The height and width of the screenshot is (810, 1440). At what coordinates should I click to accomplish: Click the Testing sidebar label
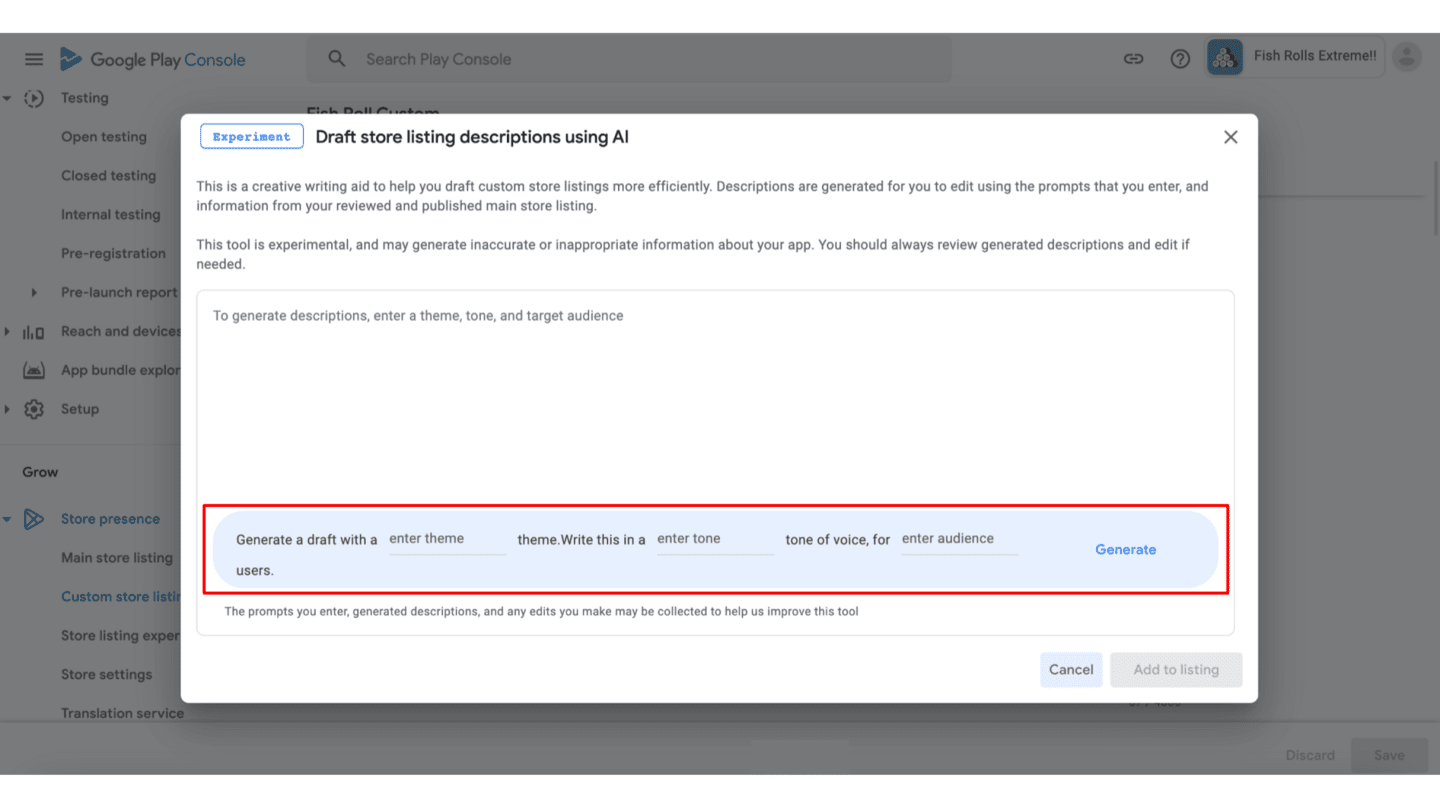click(x=85, y=98)
